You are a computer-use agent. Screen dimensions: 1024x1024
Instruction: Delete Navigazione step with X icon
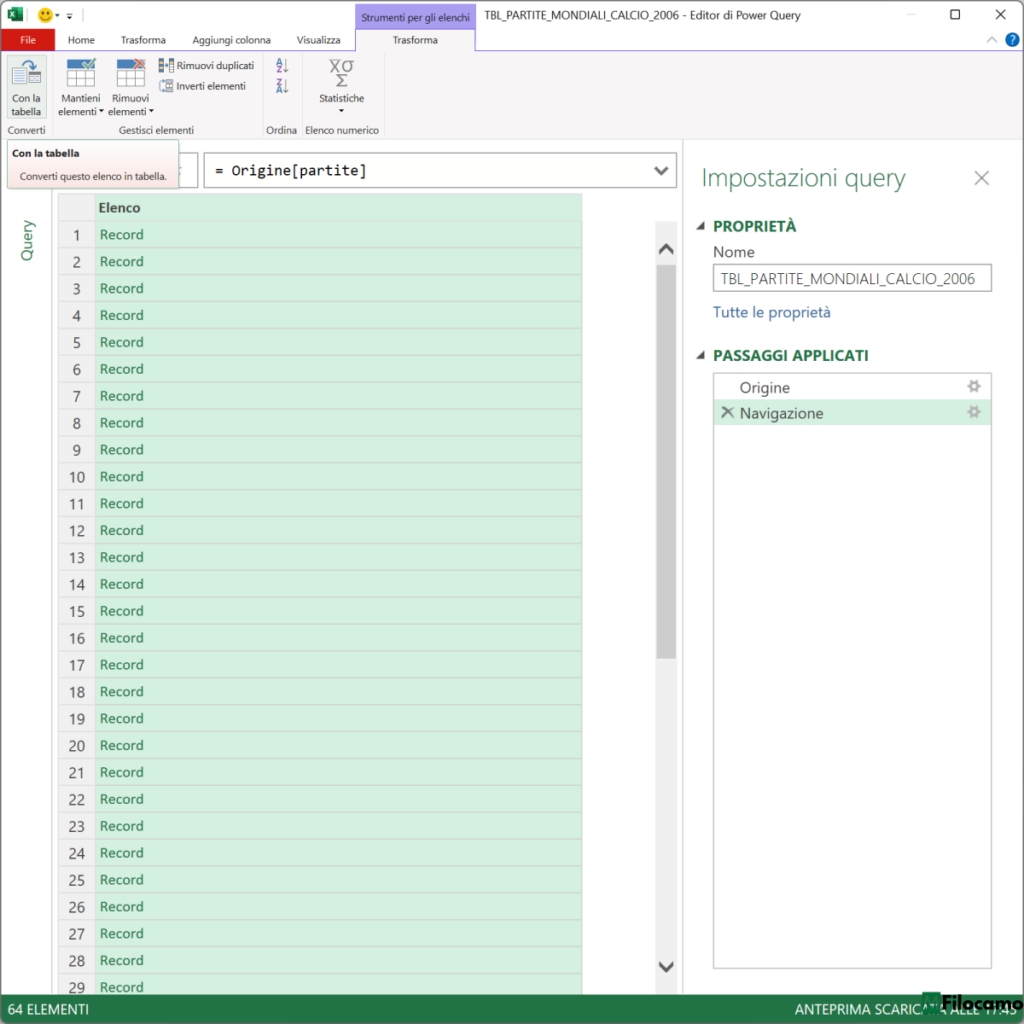(727, 412)
